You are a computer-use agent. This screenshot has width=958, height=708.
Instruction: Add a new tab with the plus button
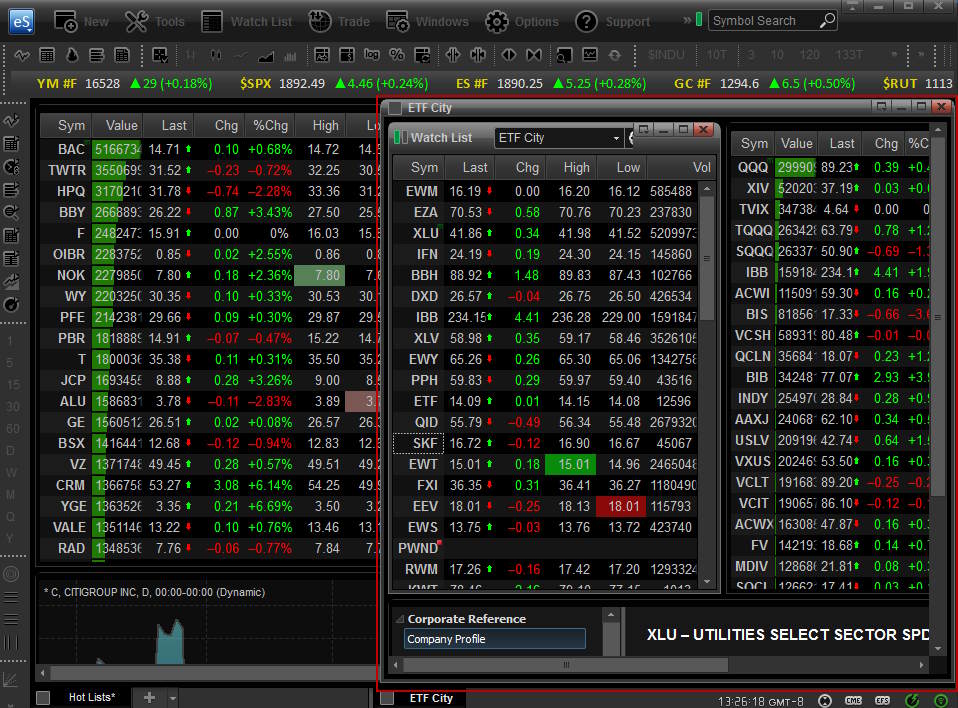point(149,696)
